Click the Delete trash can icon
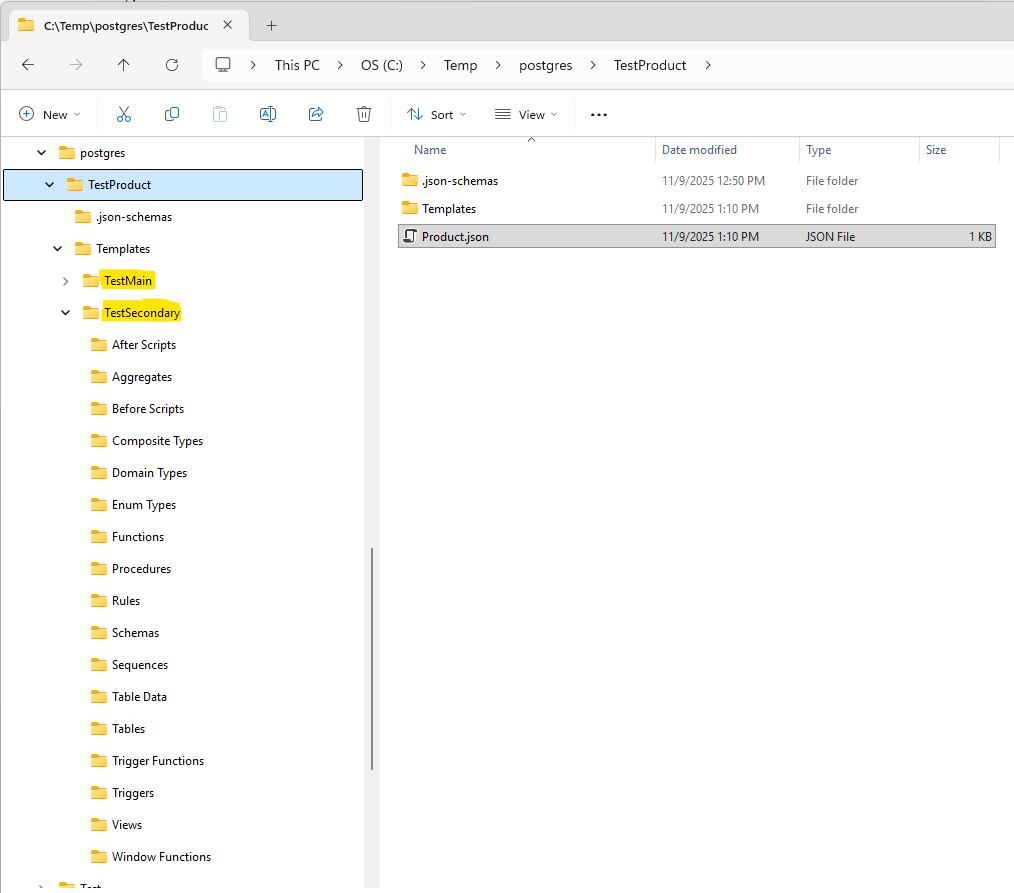This screenshot has height=893, width=1014. [364, 115]
